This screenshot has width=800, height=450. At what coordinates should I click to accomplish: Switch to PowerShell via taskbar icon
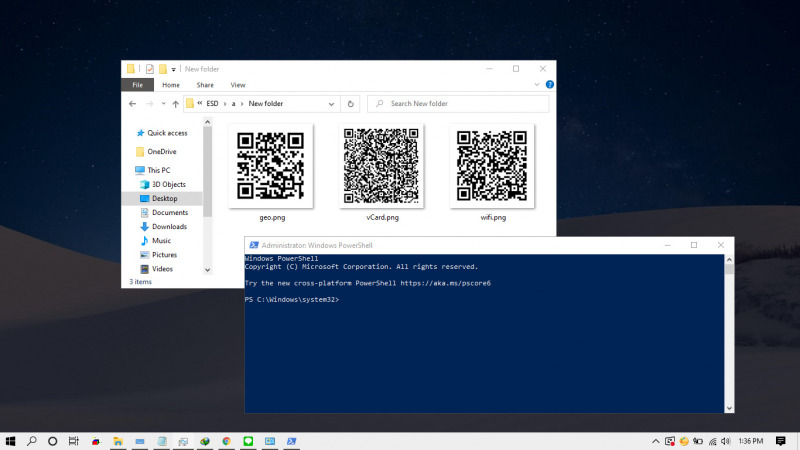pos(292,441)
